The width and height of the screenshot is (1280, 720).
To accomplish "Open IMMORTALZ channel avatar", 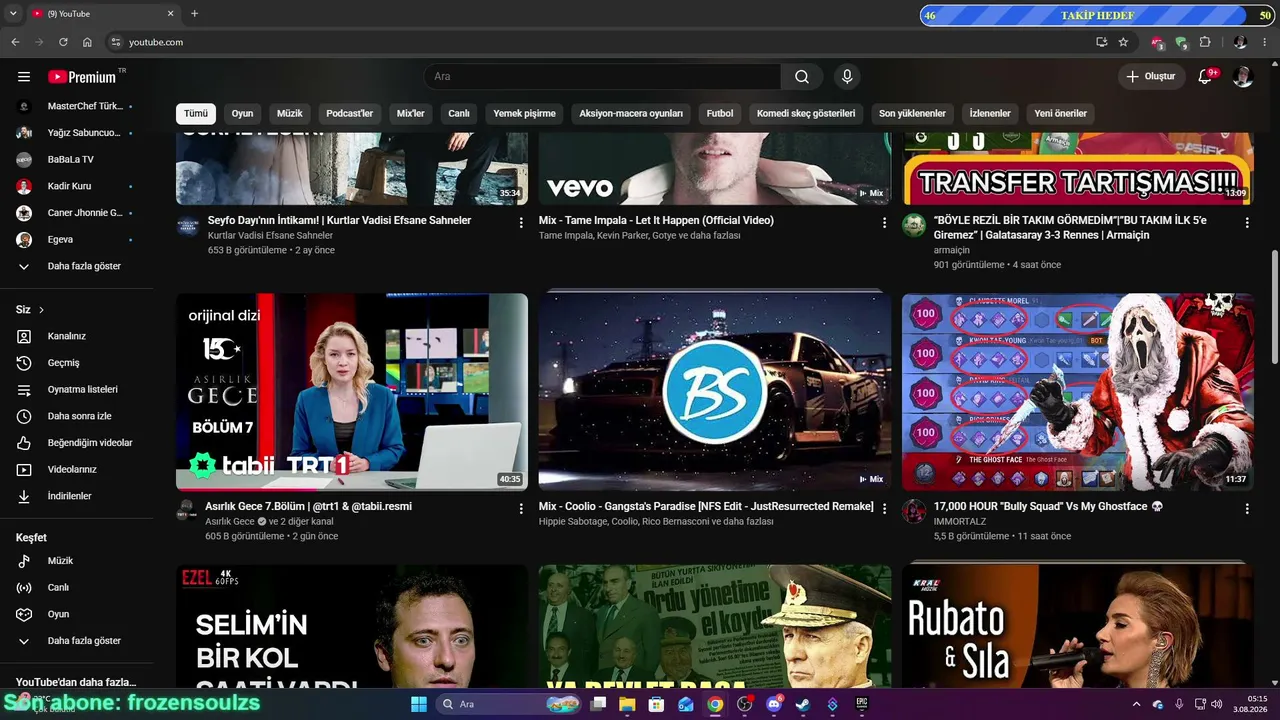I will click(914, 511).
